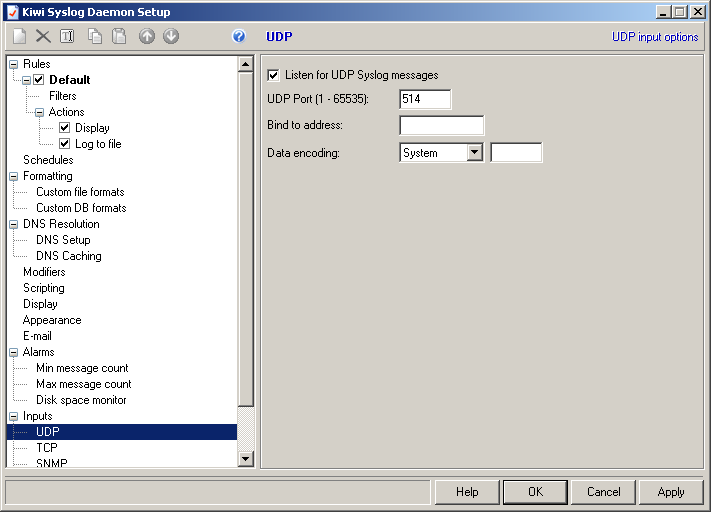Click the Delete (X) toolbar icon
The image size is (711, 512).
43,36
